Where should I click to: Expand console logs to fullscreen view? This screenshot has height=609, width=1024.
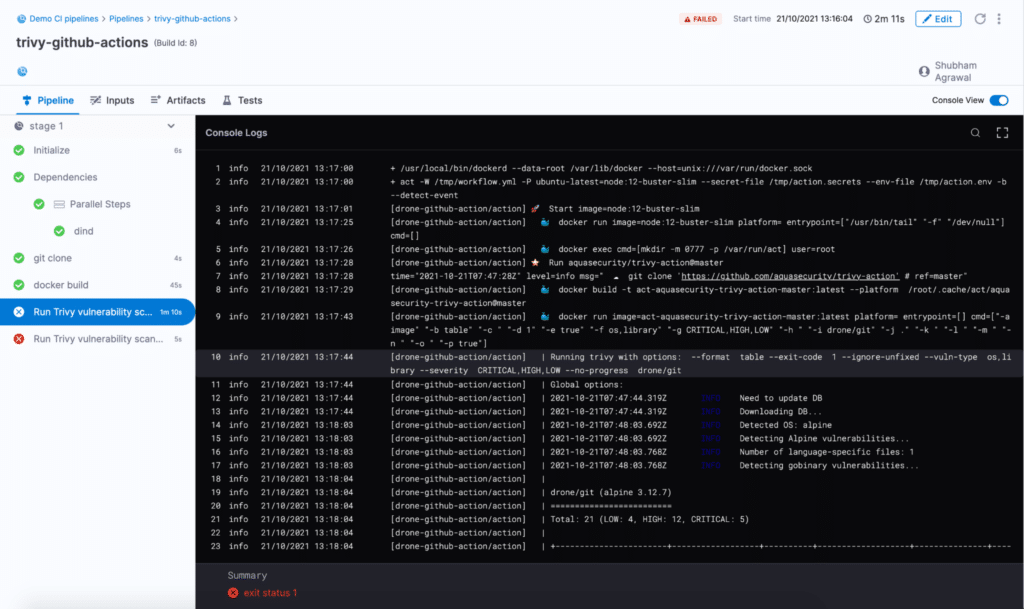pos(1002,132)
